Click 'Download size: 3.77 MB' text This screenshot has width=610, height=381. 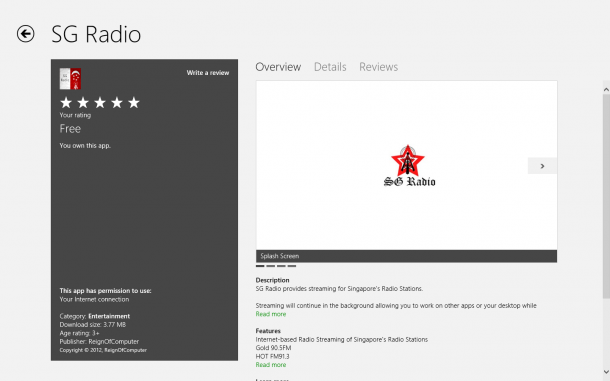93,325
